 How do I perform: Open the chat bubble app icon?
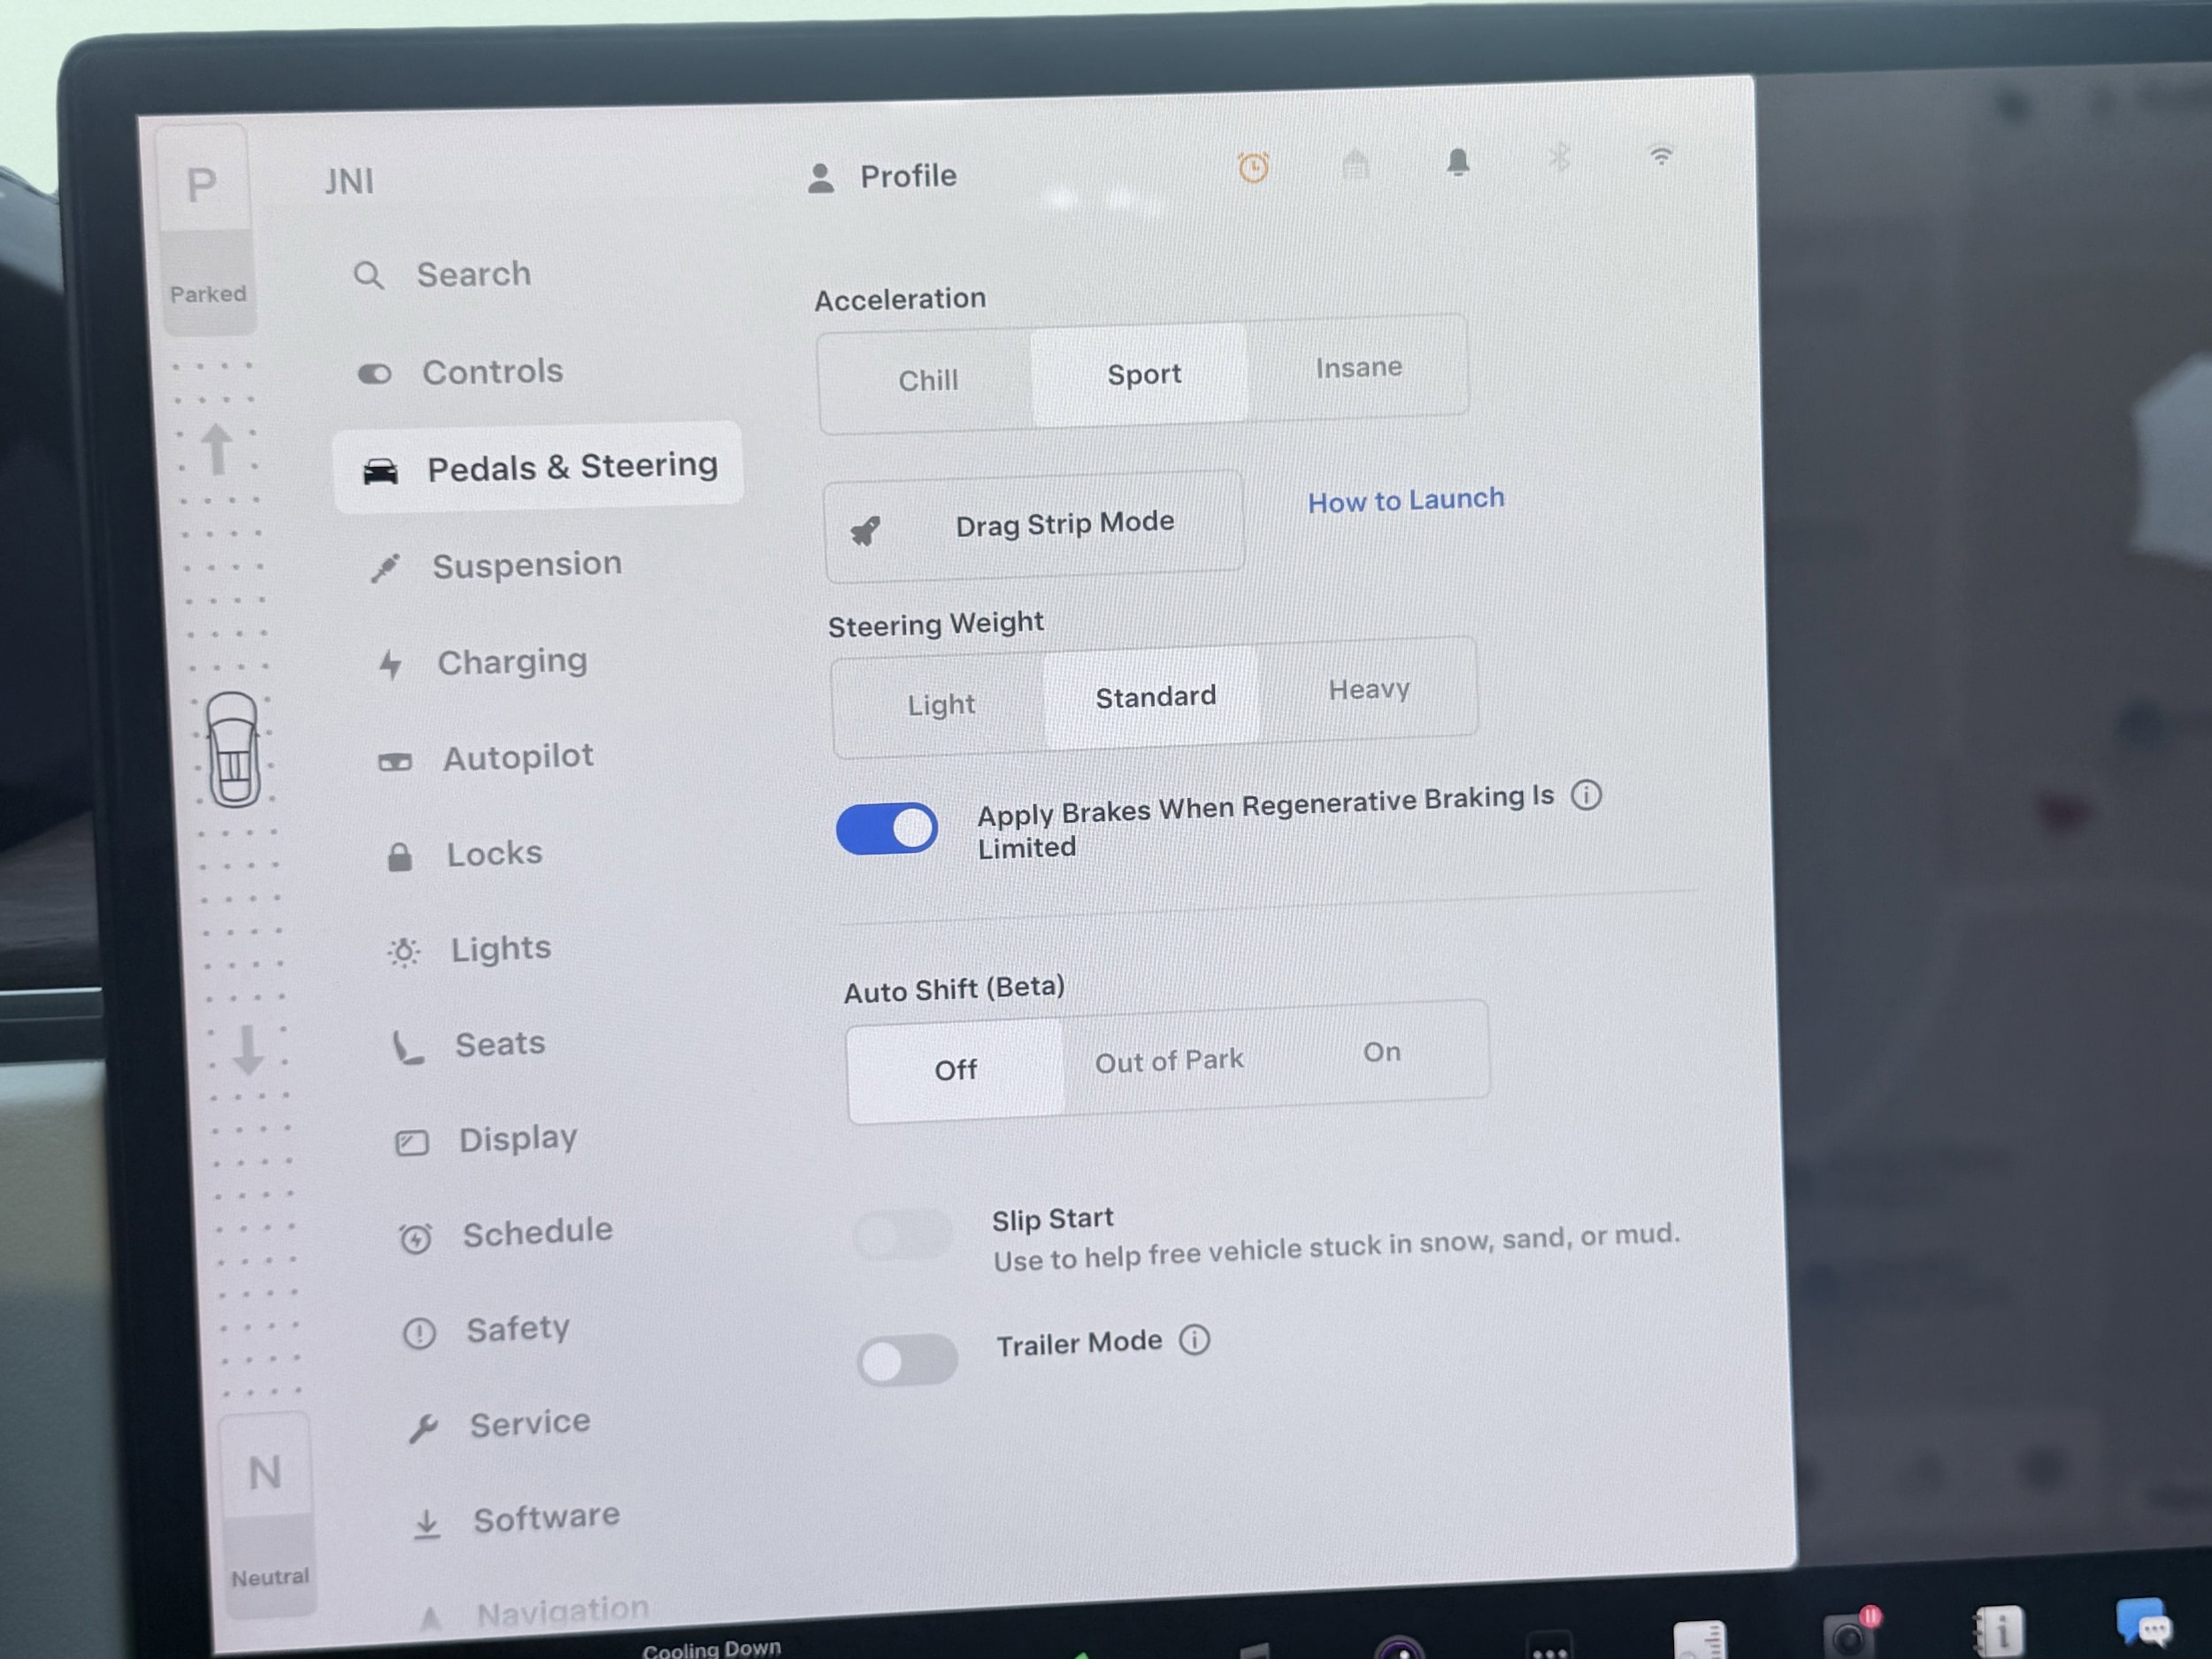coord(2140,1622)
